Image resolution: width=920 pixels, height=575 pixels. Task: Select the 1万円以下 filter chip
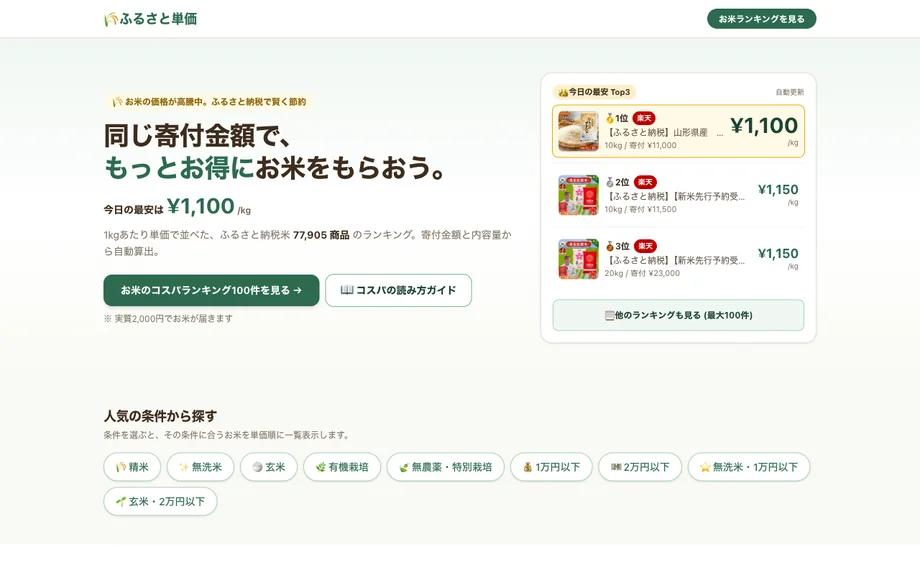(552, 467)
